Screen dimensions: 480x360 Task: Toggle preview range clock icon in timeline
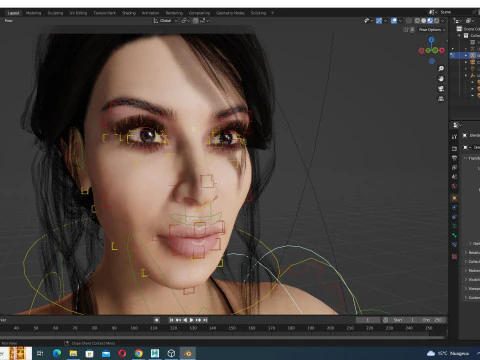pyautogui.click(x=386, y=320)
